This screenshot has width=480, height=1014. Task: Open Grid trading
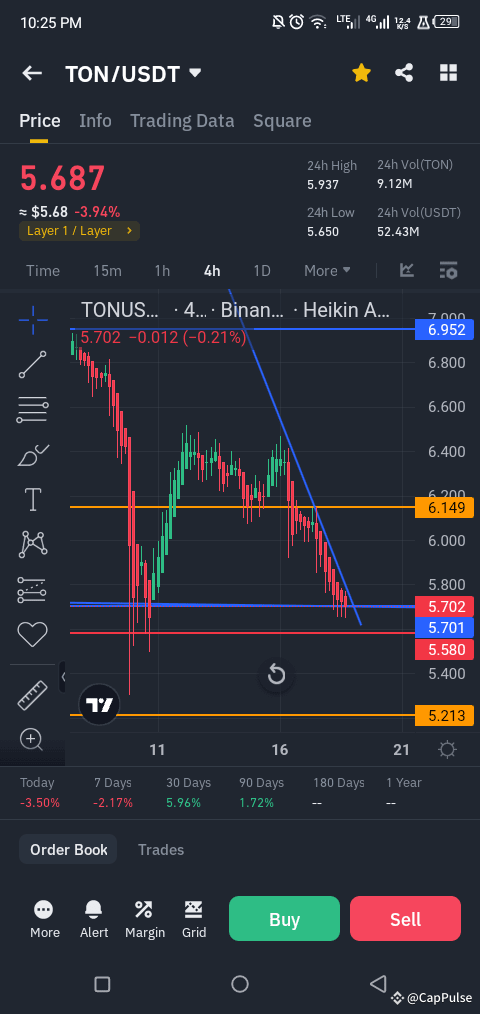pyautogui.click(x=194, y=919)
